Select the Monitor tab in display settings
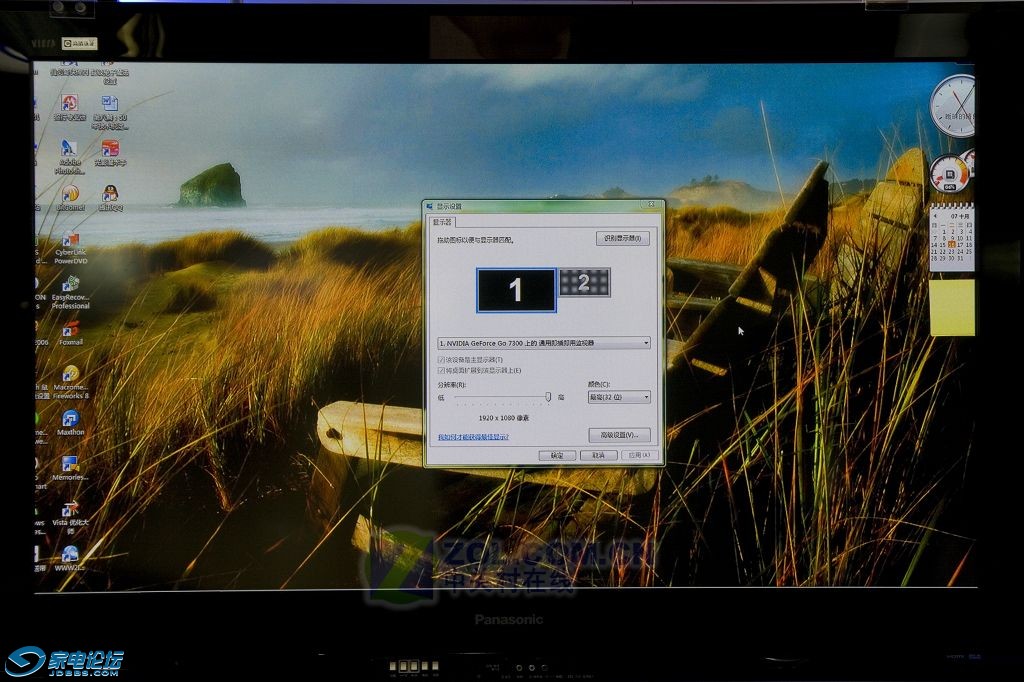This screenshot has height=682, width=1024. pos(442,222)
